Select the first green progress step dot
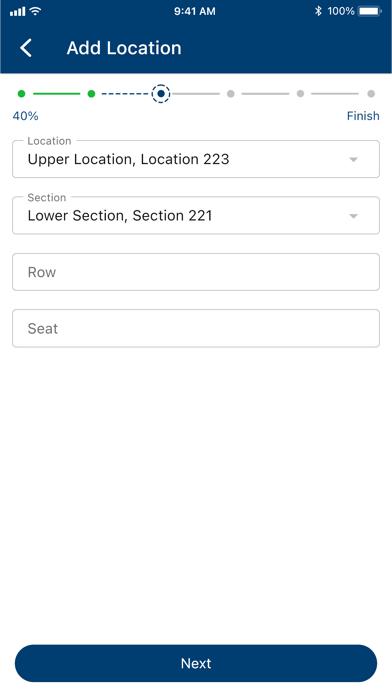The image size is (392, 696). click(x=21, y=94)
